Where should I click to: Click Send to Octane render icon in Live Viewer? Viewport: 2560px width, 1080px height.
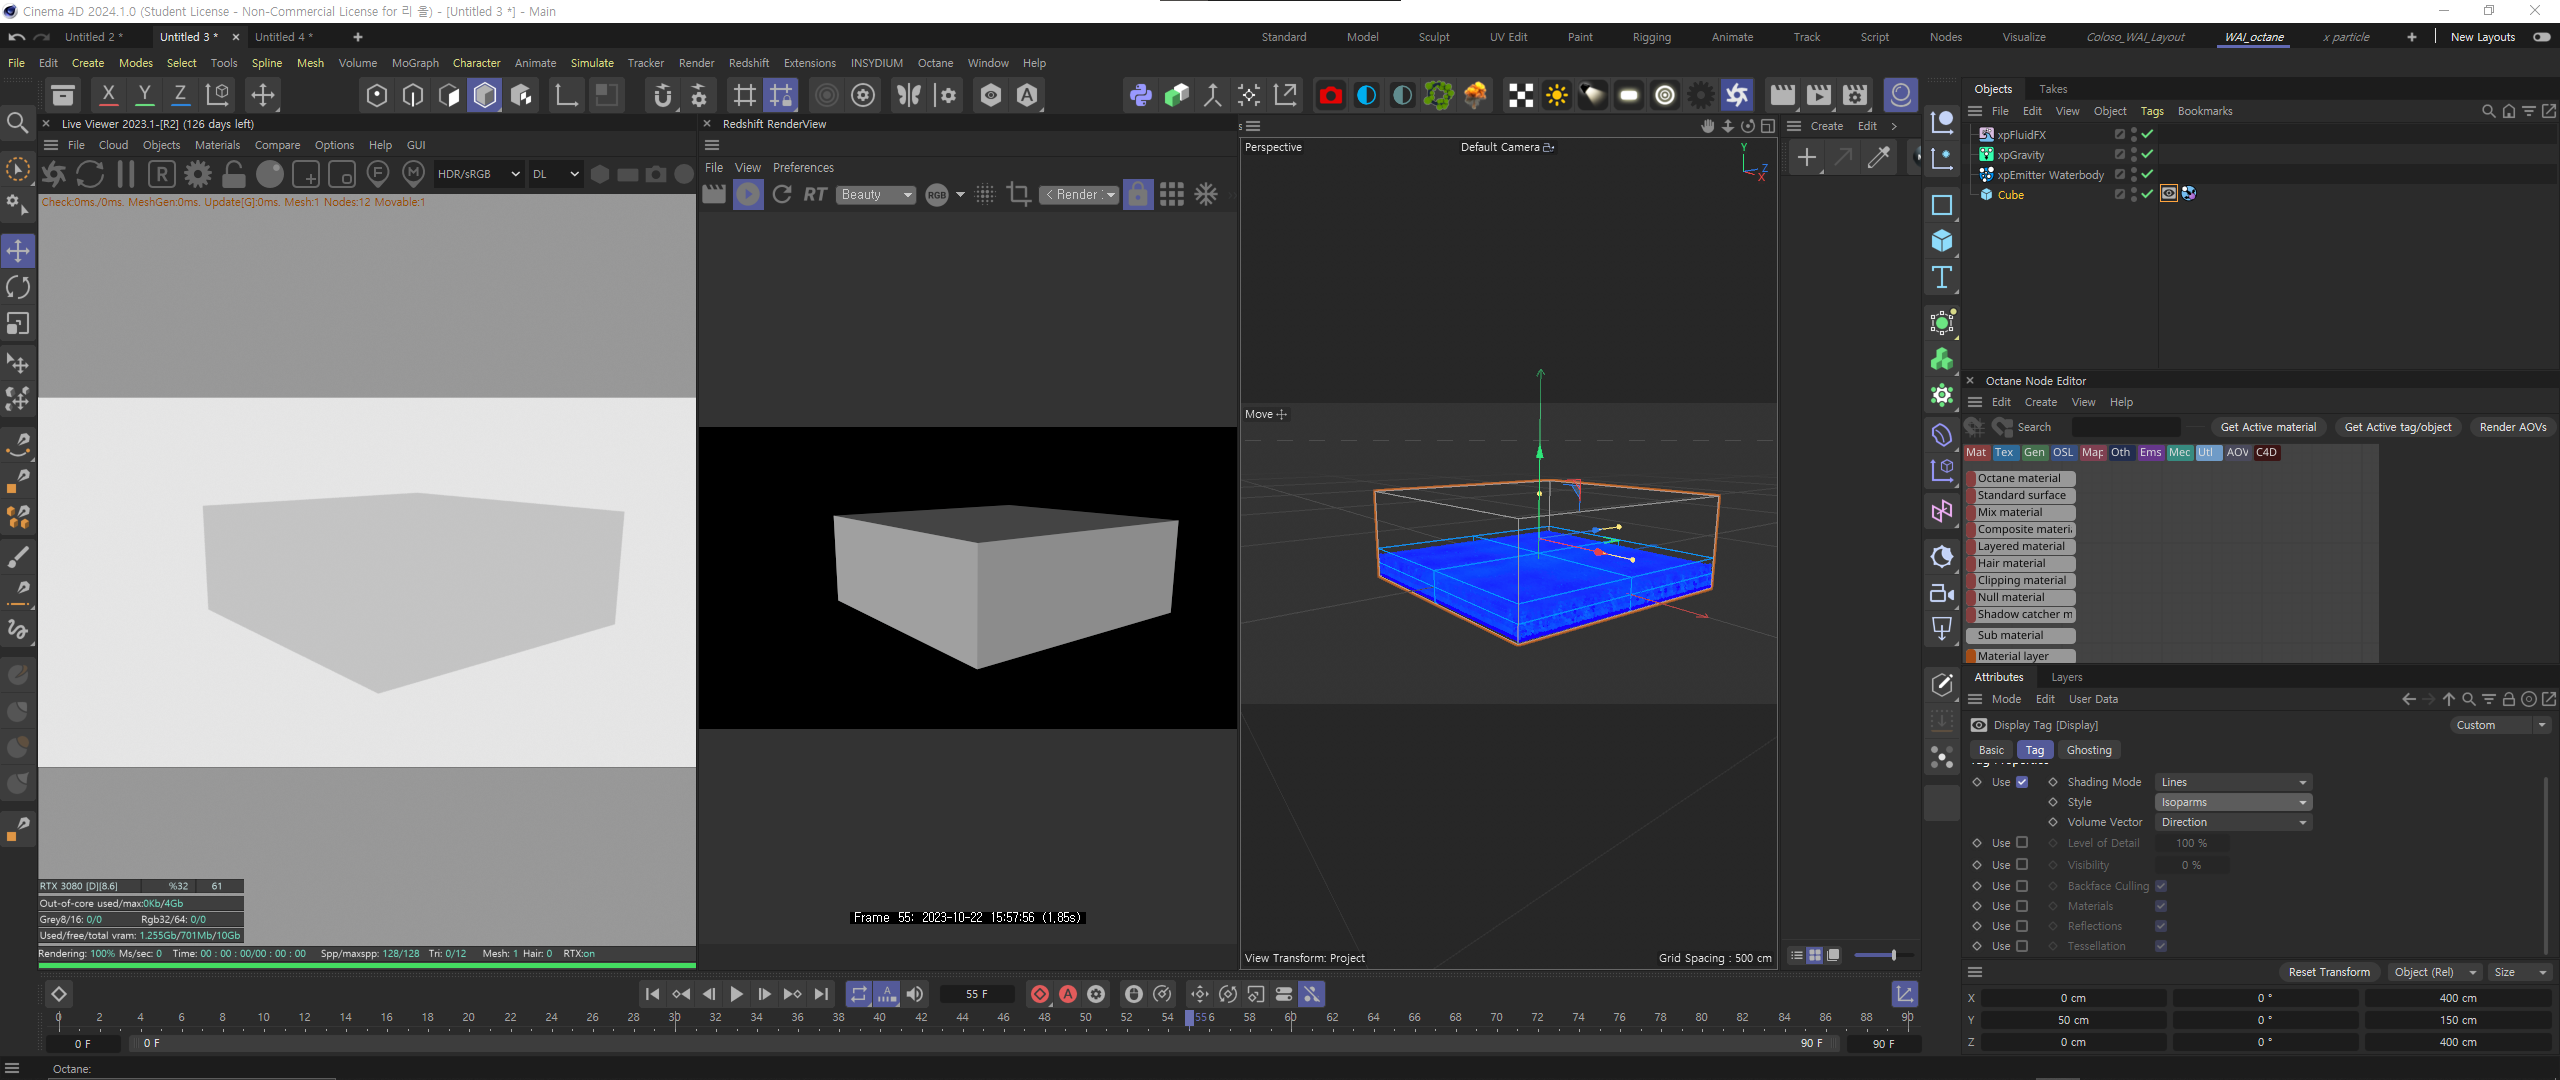tap(54, 174)
